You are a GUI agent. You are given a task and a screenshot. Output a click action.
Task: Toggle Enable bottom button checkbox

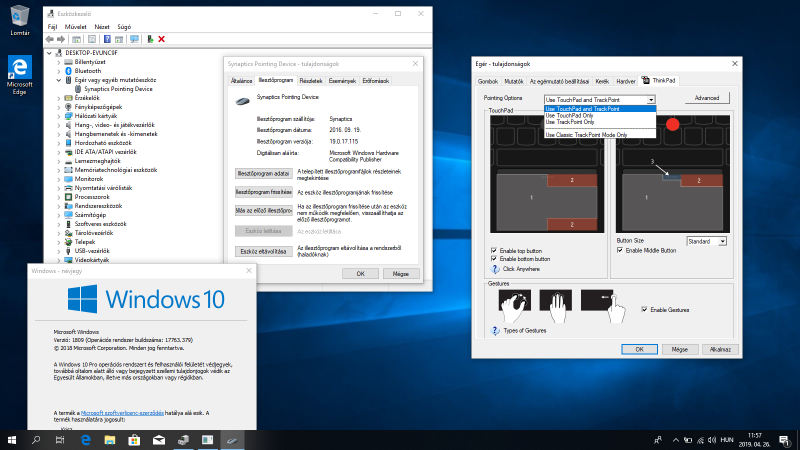(493, 259)
